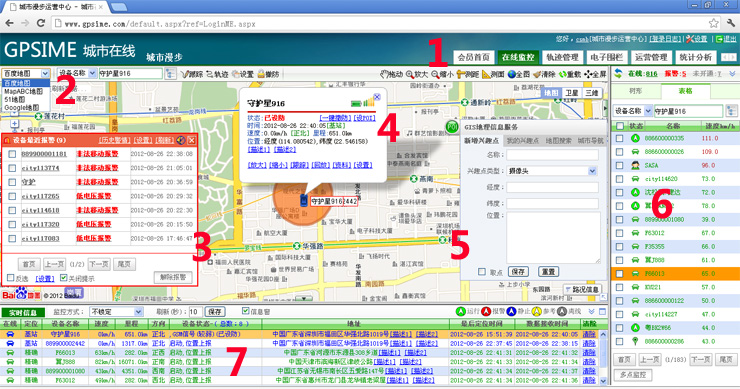Click the 多点监控 button

[633, 375]
